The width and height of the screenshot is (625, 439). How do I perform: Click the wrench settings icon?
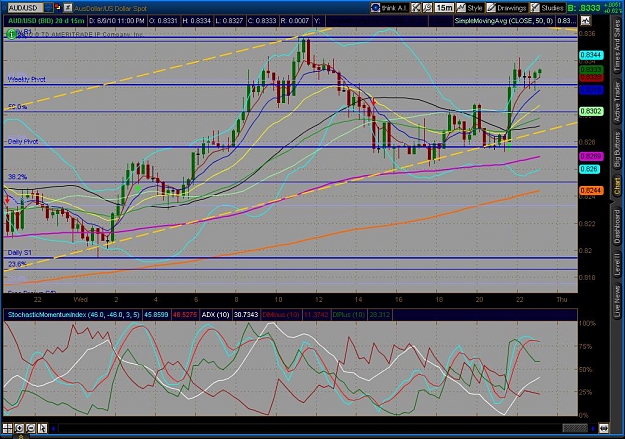click(427, 8)
